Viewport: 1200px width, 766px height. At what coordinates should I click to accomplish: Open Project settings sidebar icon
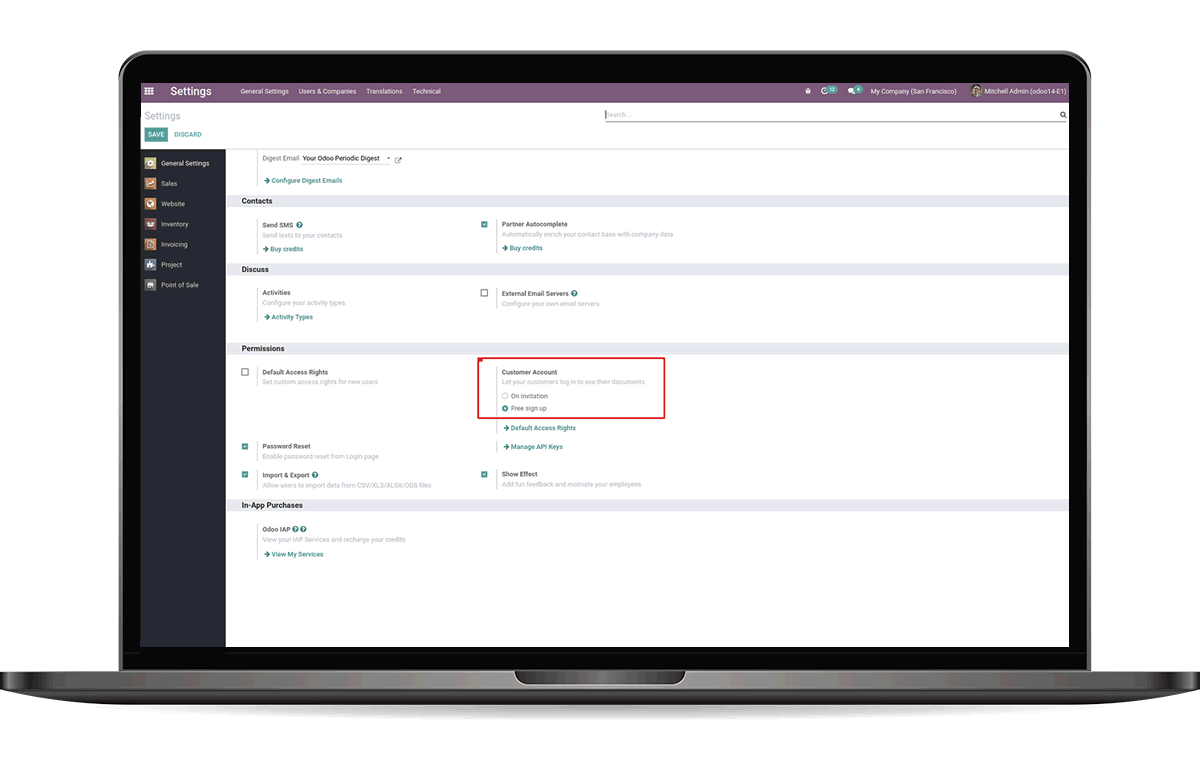(x=150, y=265)
